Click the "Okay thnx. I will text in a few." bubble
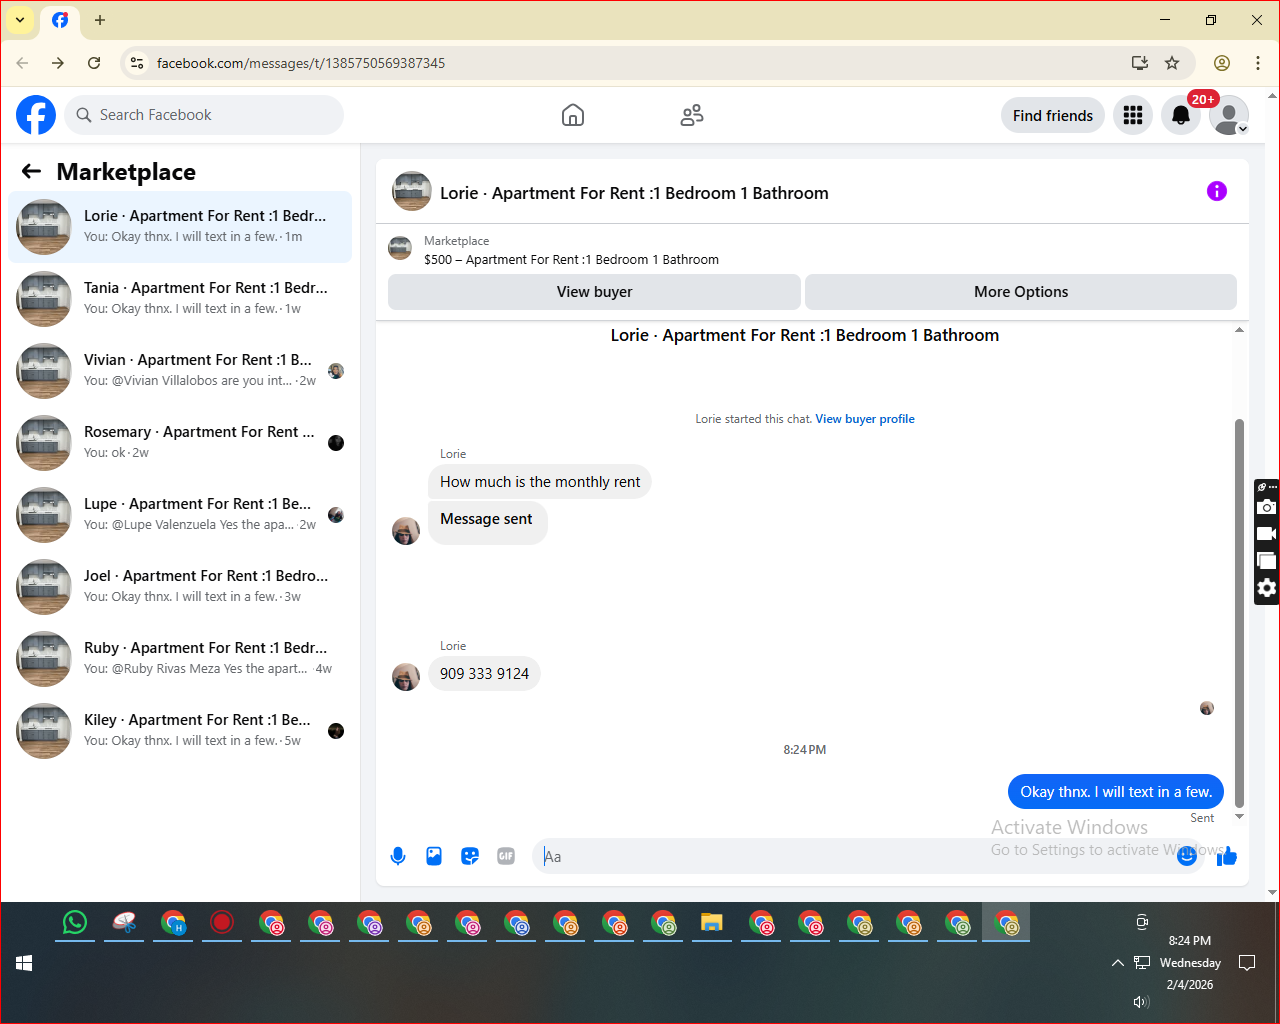 (1116, 792)
